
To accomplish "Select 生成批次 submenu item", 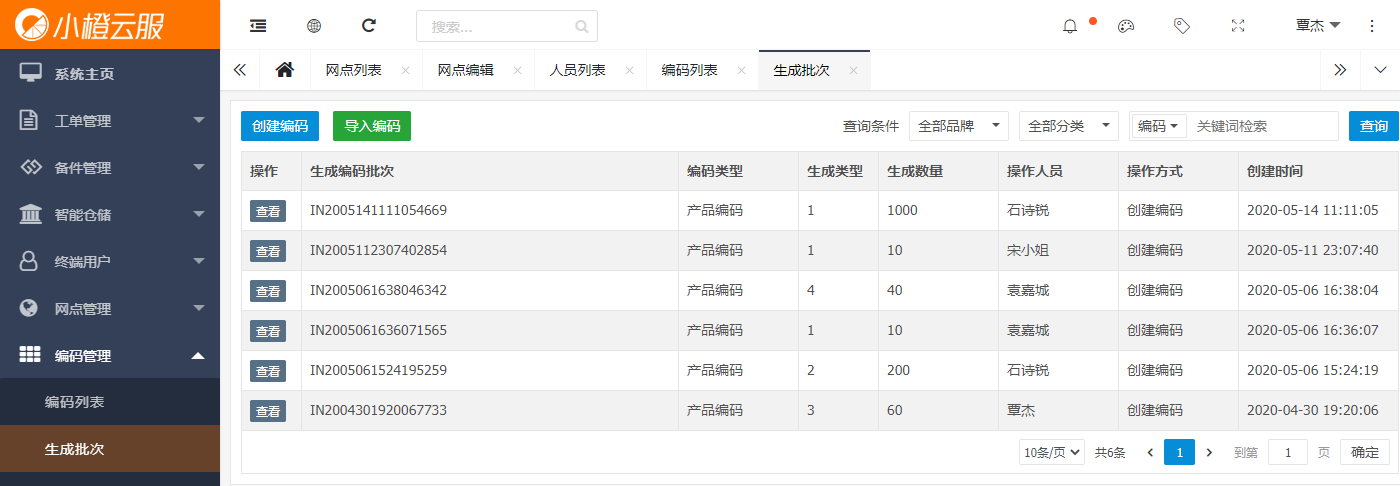I will (110, 449).
